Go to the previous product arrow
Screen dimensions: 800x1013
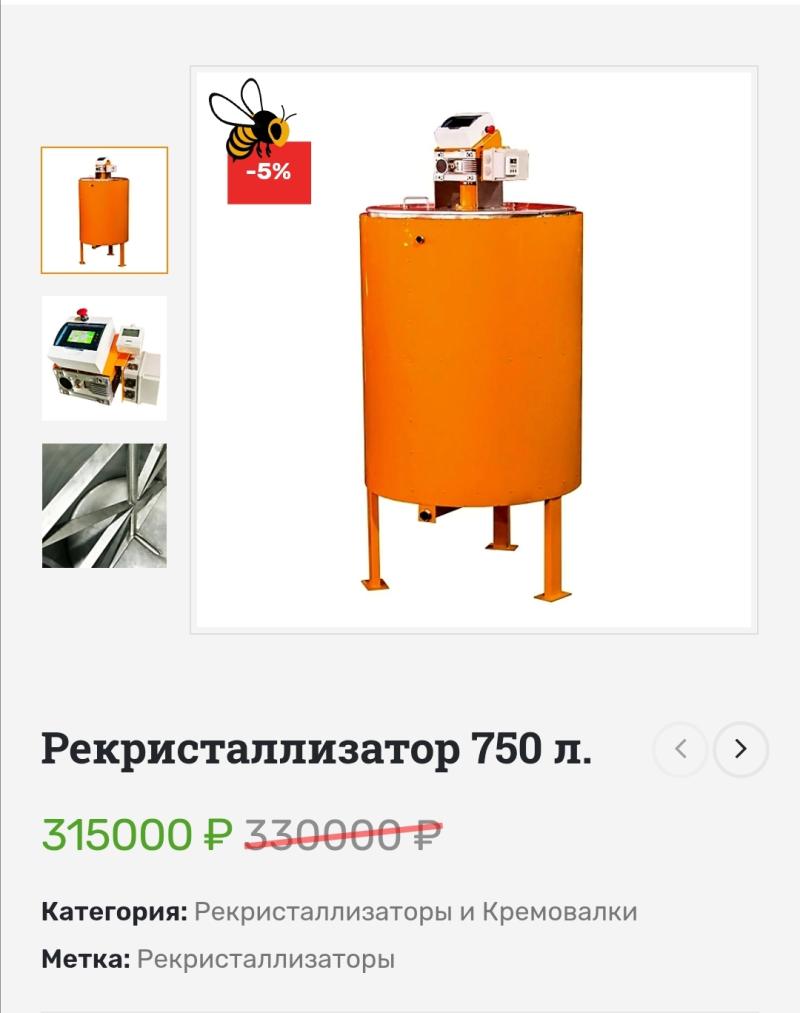[x=680, y=749]
